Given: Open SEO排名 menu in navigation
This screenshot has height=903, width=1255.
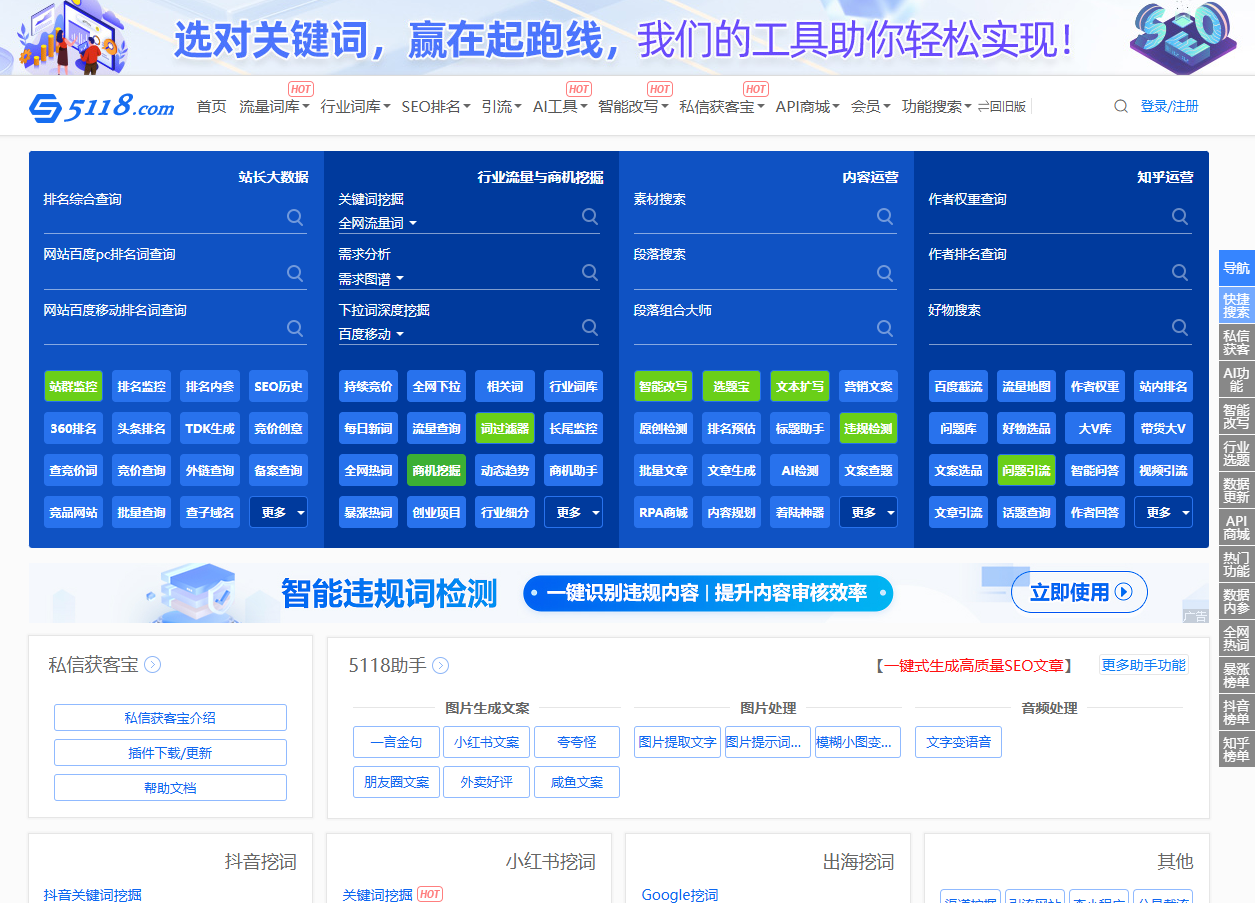Looking at the screenshot, I should click(x=436, y=106).
